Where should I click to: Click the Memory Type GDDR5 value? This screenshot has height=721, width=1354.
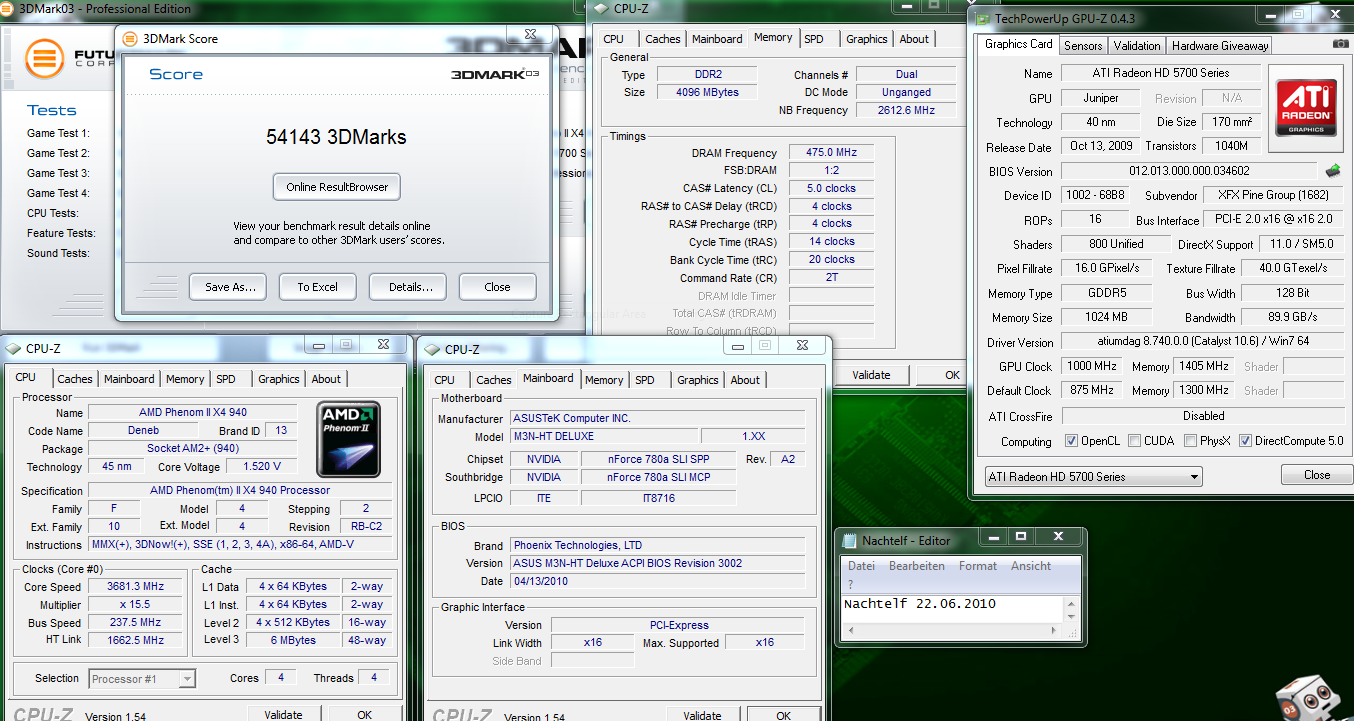(x=1106, y=294)
